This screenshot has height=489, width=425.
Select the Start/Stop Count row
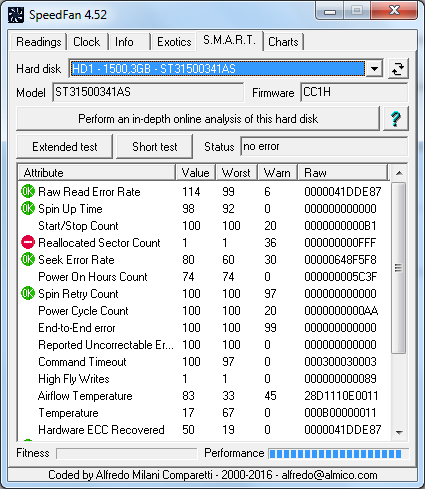204,226
